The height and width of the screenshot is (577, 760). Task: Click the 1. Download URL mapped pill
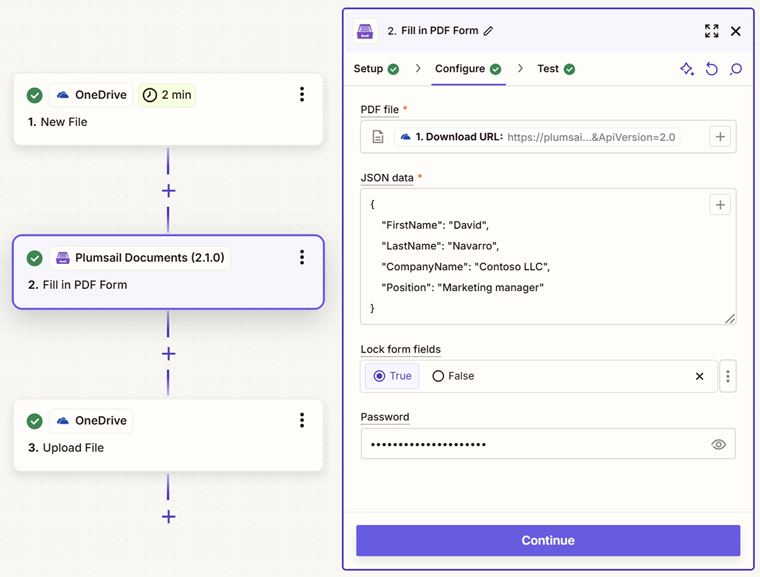(x=537, y=137)
